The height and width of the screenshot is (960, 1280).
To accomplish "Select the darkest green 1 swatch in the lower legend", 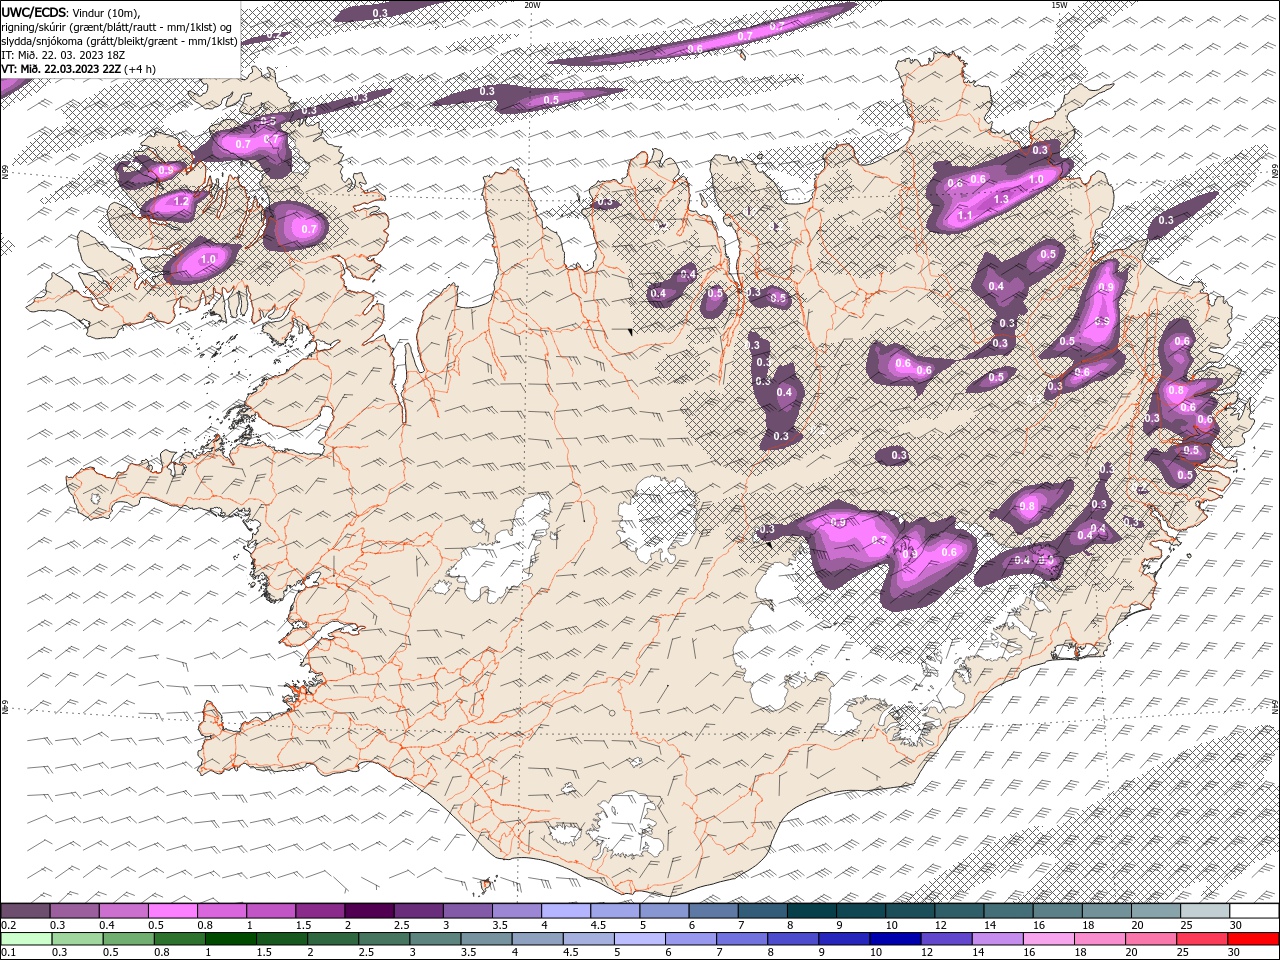I will tap(230, 939).
